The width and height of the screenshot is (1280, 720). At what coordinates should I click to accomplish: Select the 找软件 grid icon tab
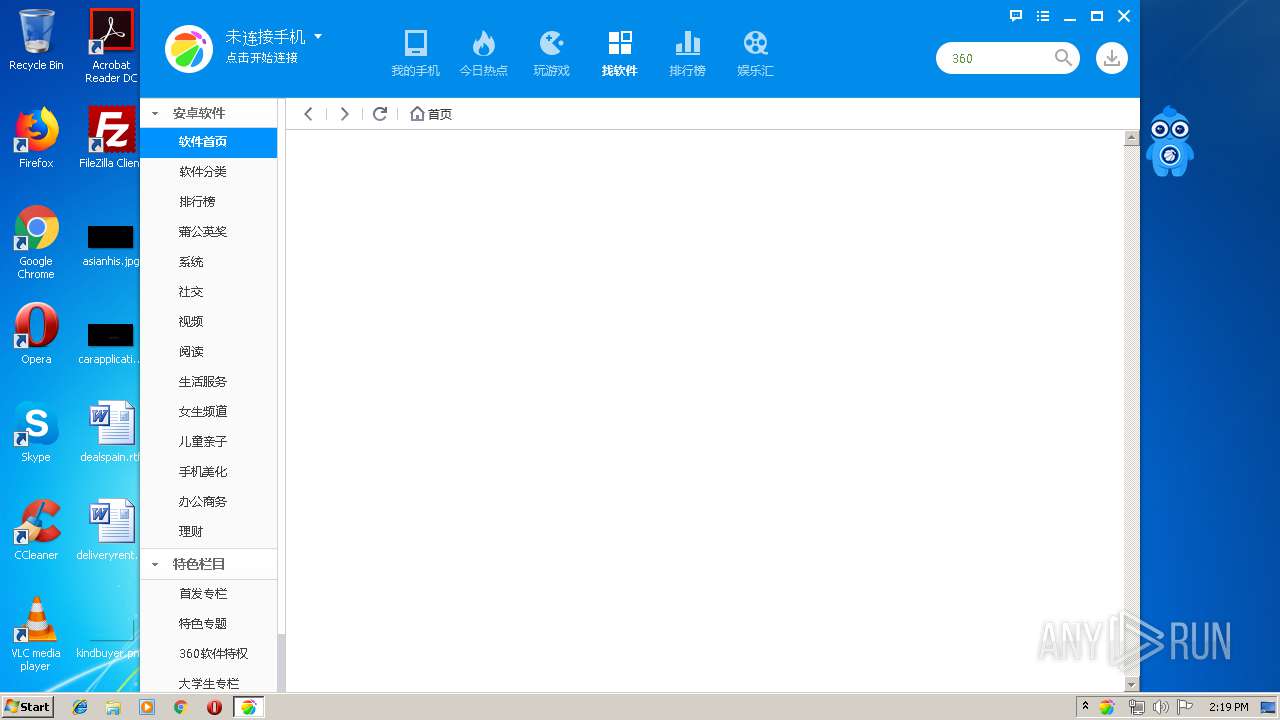[x=620, y=43]
